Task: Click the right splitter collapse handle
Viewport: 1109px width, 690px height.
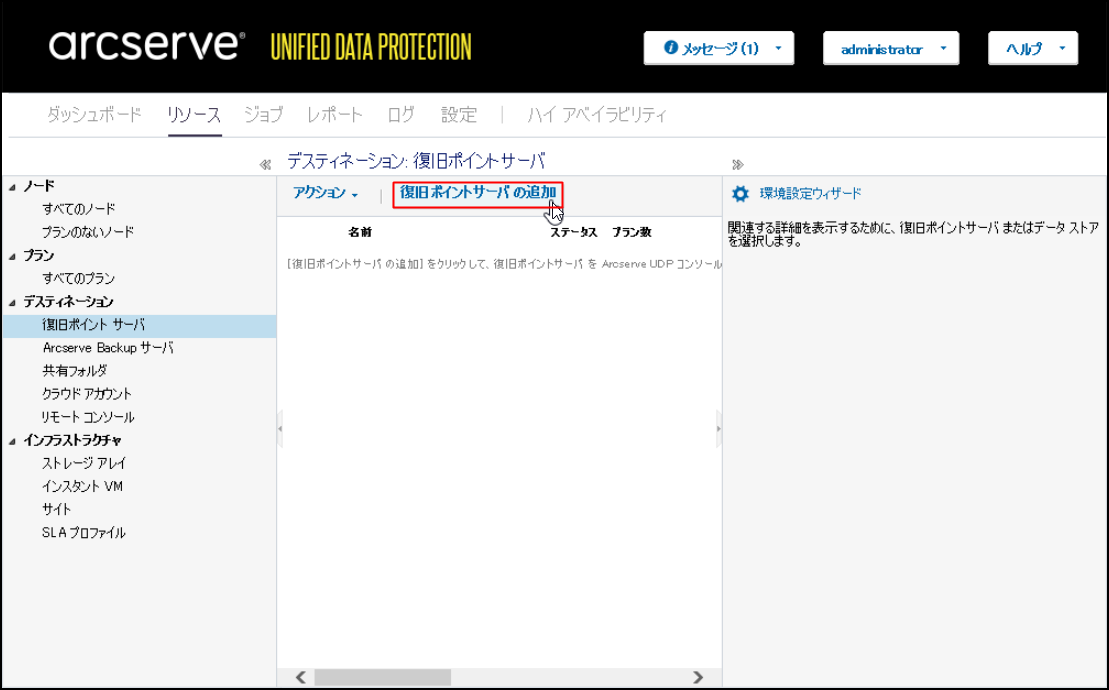Action: 718,428
